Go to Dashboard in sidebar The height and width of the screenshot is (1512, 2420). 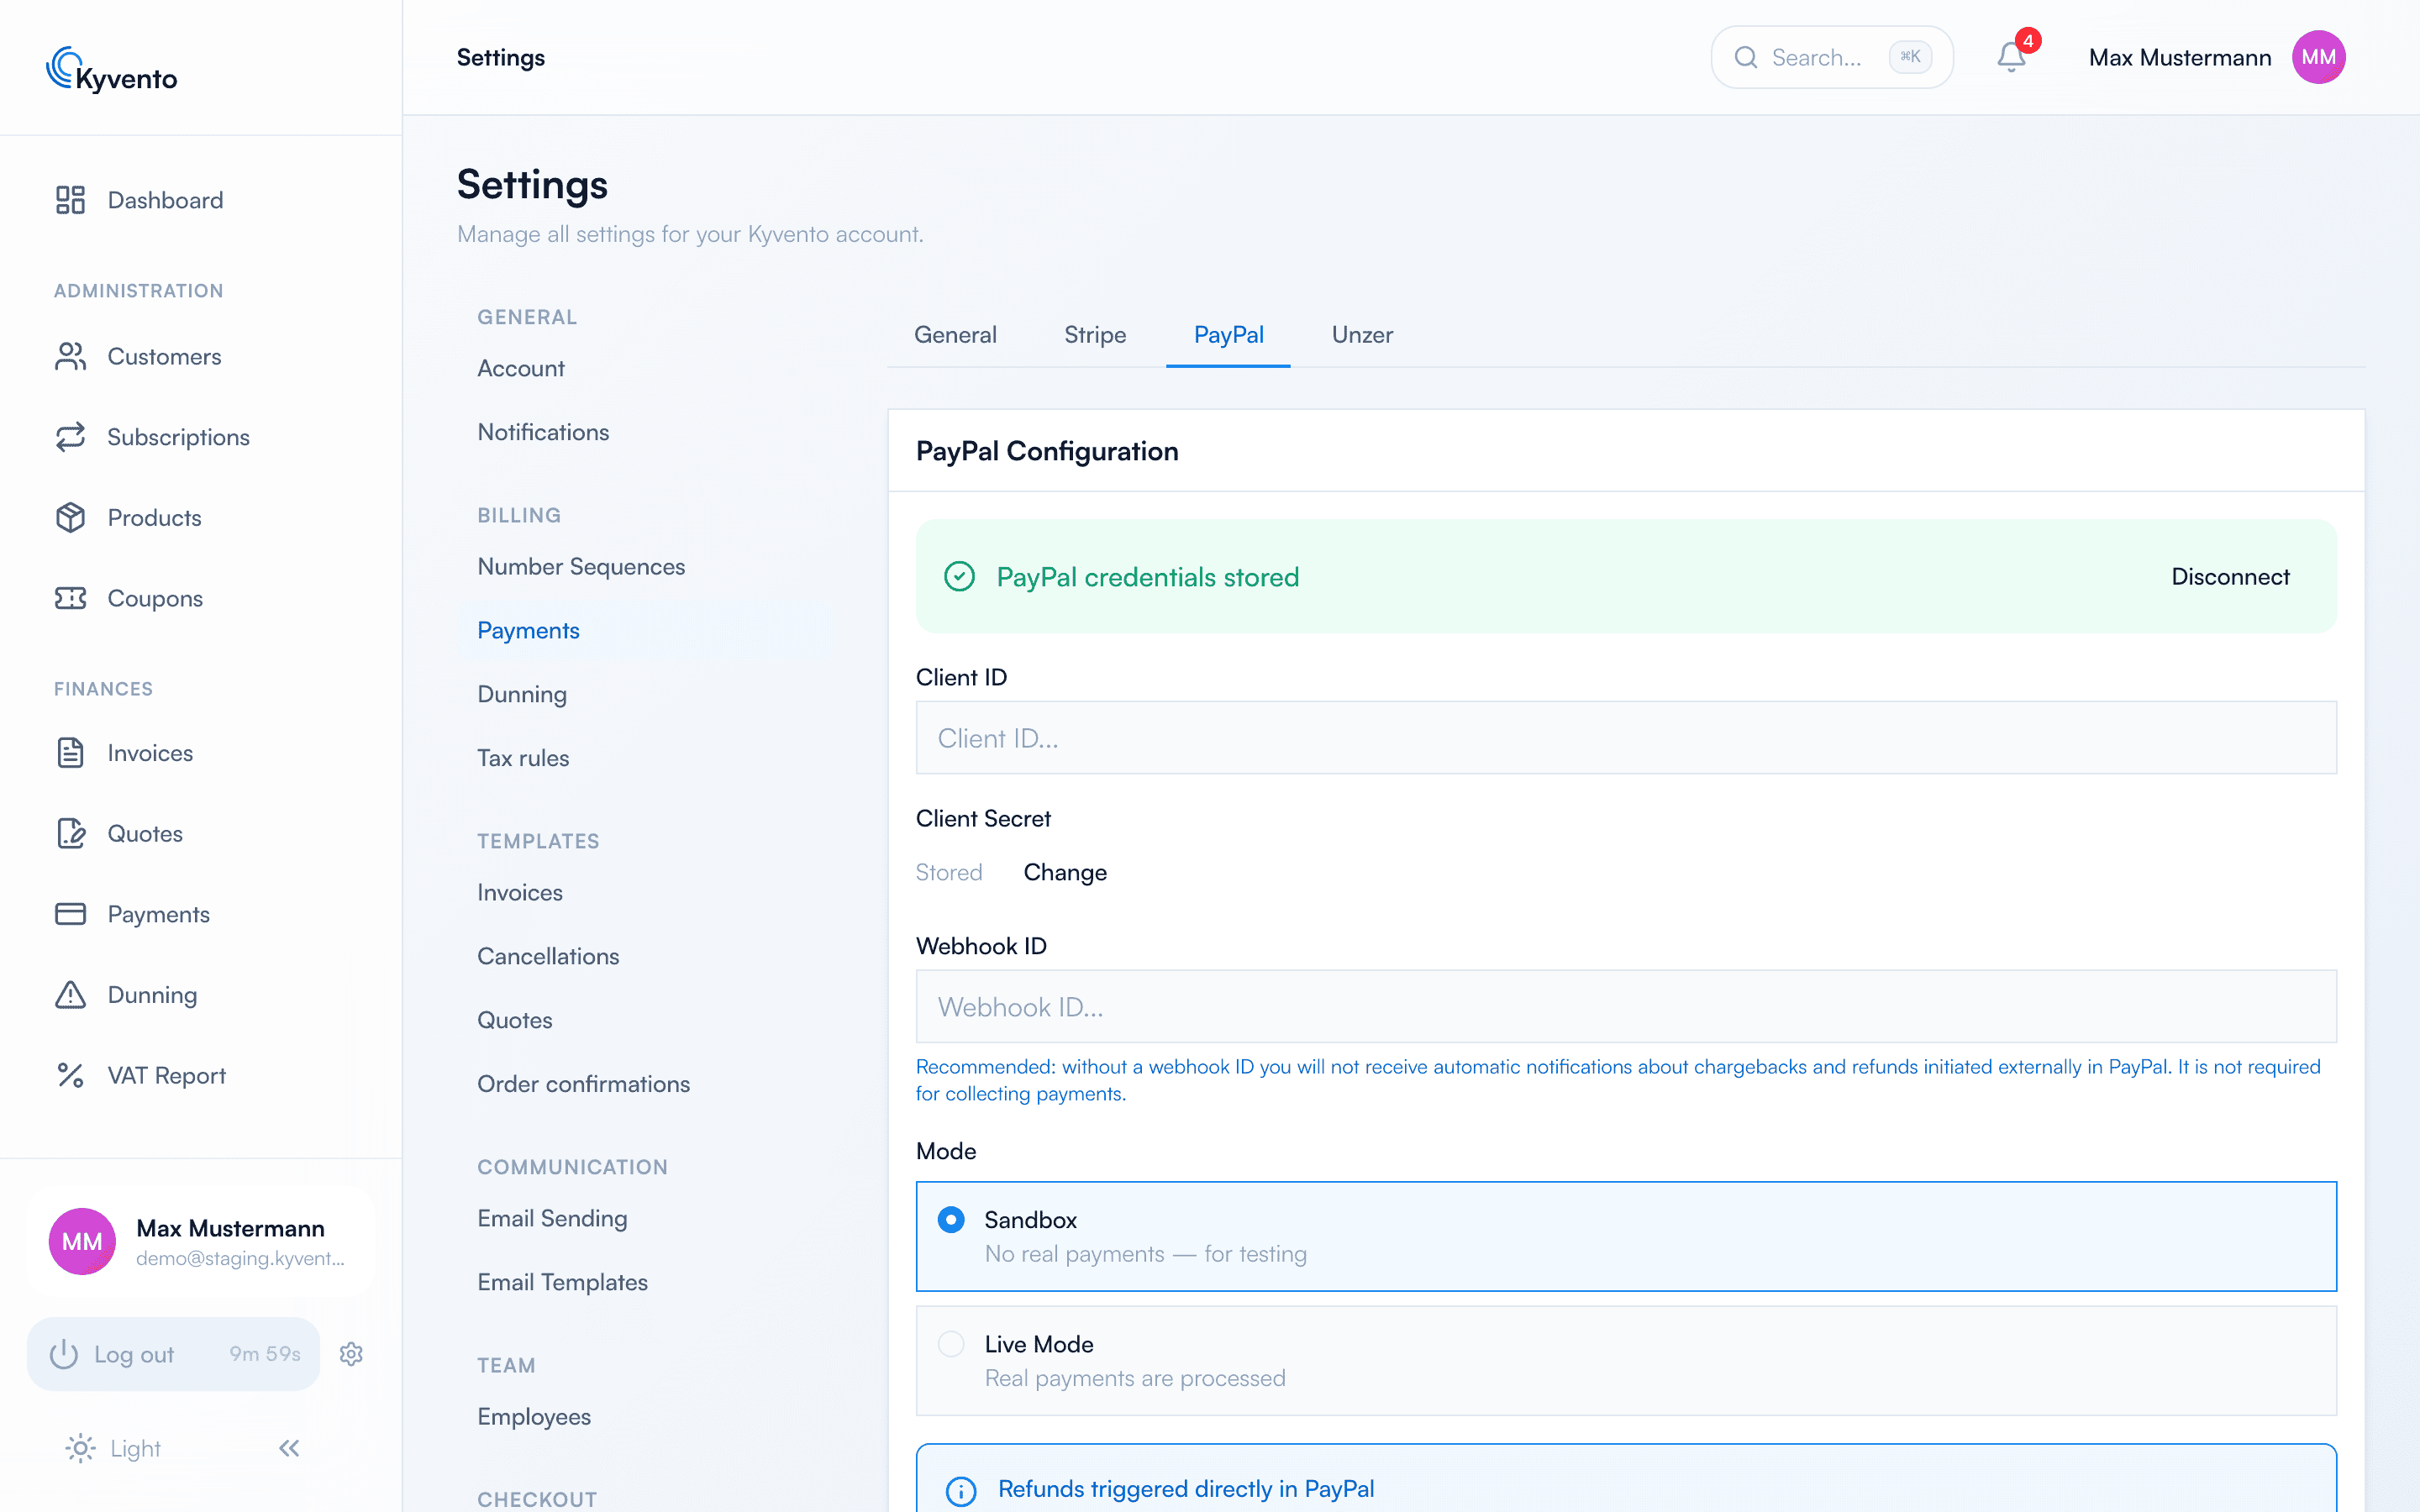click(165, 200)
